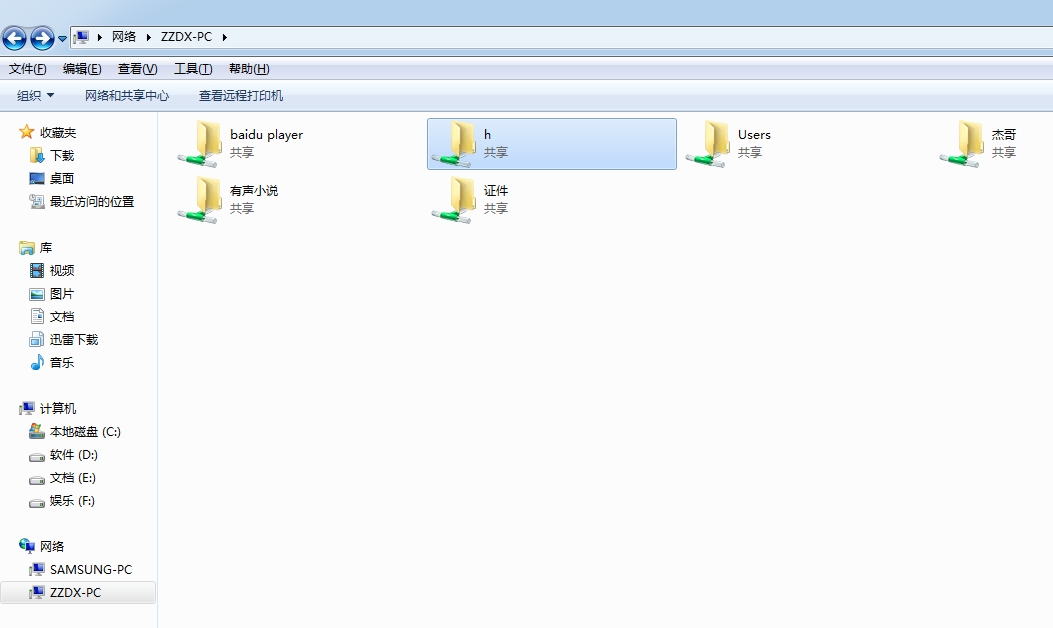Open 本地磁盘 (C:) drive

(x=85, y=431)
